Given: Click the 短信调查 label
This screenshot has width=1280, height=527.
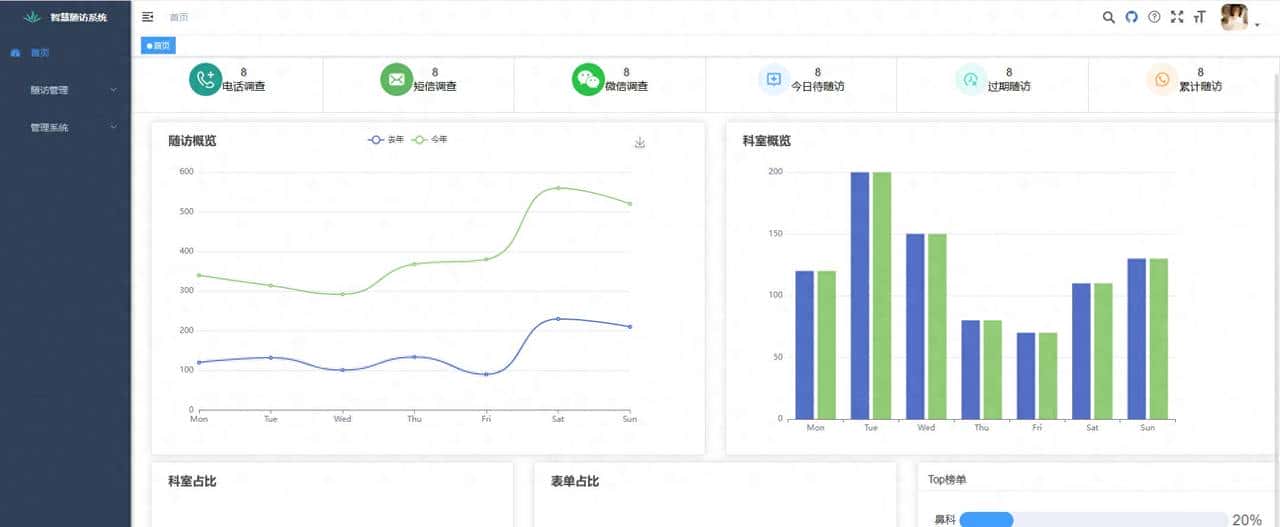Looking at the screenshot, I should pos(435,87).
